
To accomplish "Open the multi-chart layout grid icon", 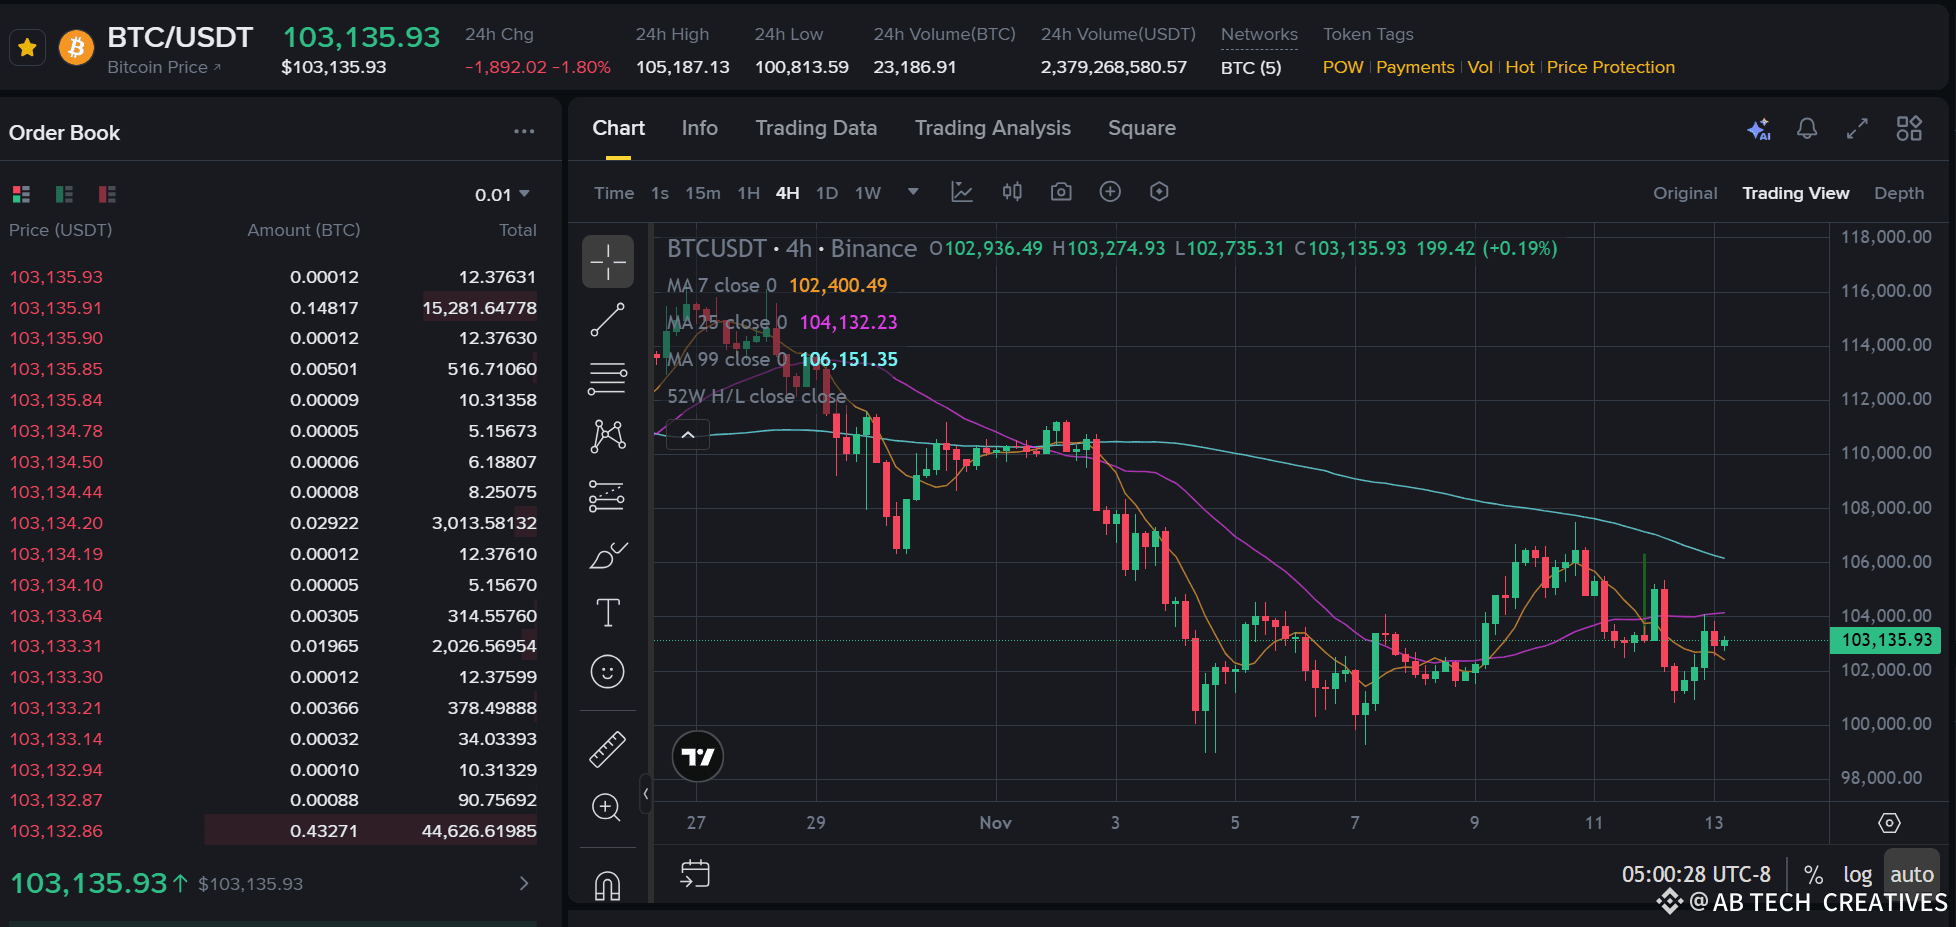I will 1909,128.
